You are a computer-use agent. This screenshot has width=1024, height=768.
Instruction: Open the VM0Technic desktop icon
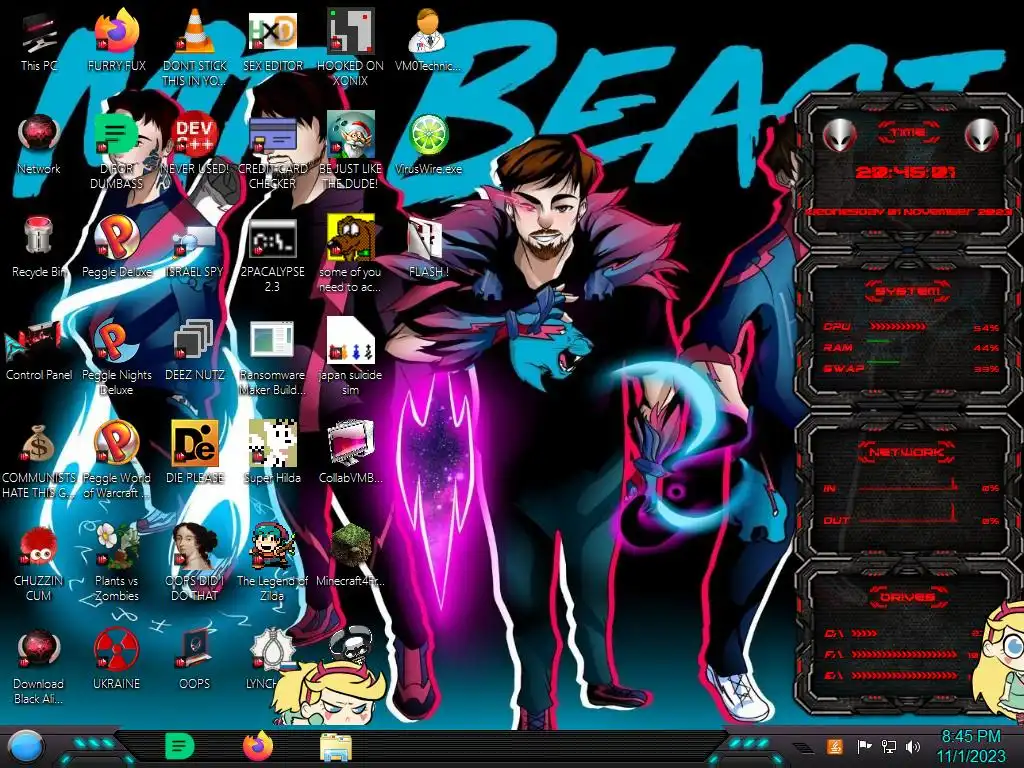[428, 31]
